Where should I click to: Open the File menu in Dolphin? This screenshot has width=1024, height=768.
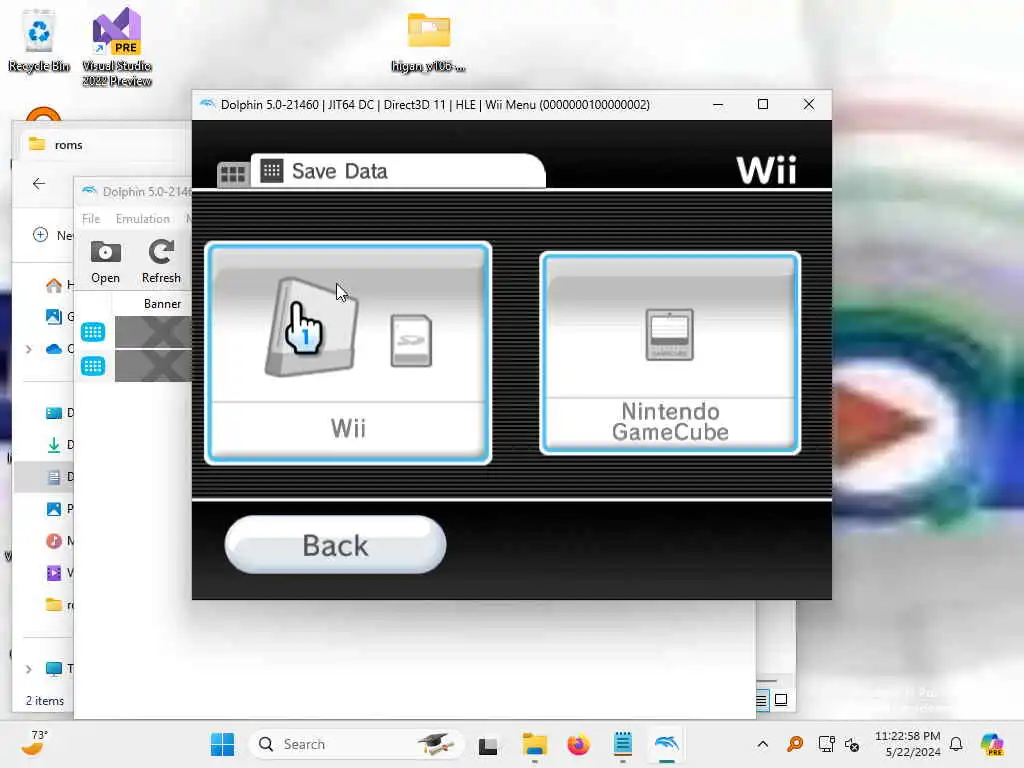pos(91,219)
